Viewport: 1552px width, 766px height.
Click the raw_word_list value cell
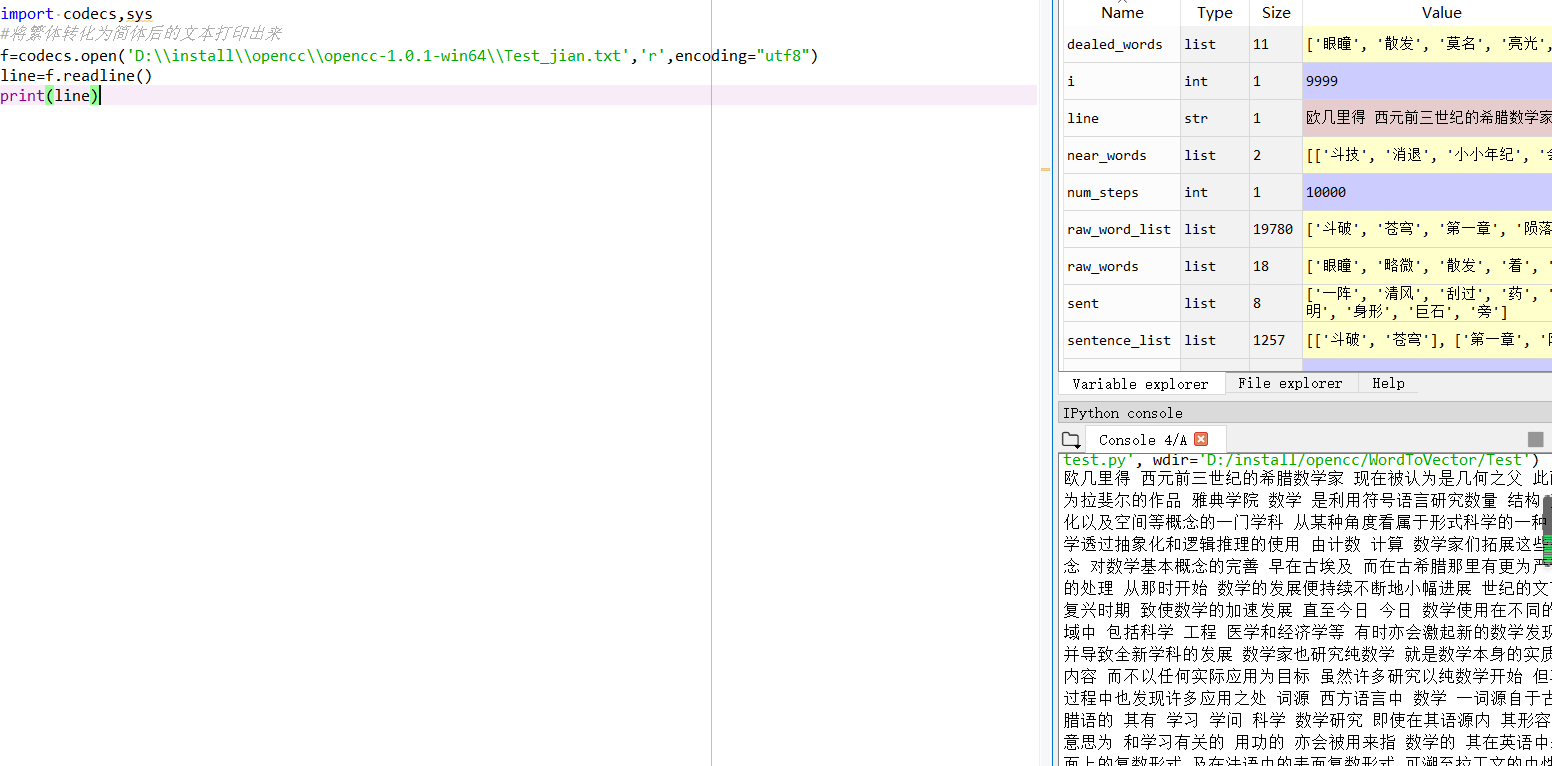pos(1427,229)
